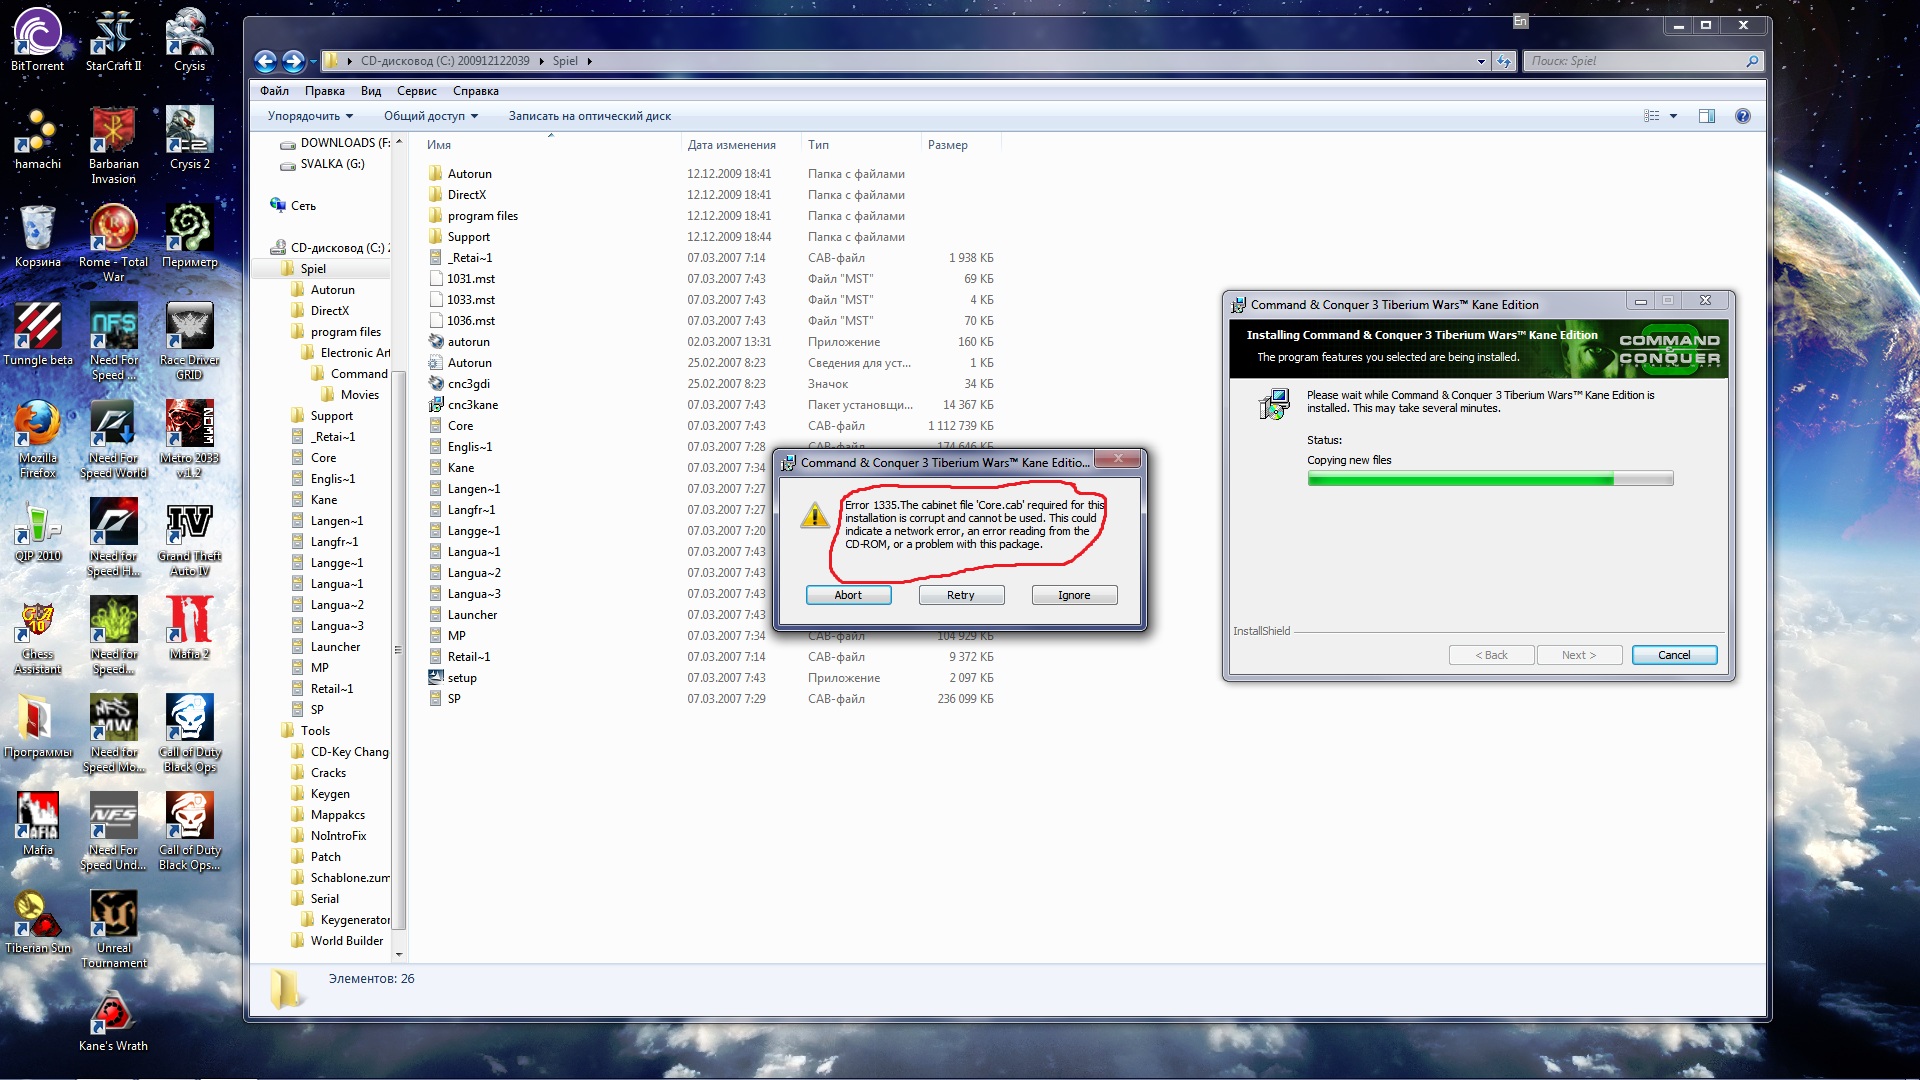Expand the Spiel breadcrumb arrow
This screenshot has height=1080, width=1920.
(x=589, y=61)
